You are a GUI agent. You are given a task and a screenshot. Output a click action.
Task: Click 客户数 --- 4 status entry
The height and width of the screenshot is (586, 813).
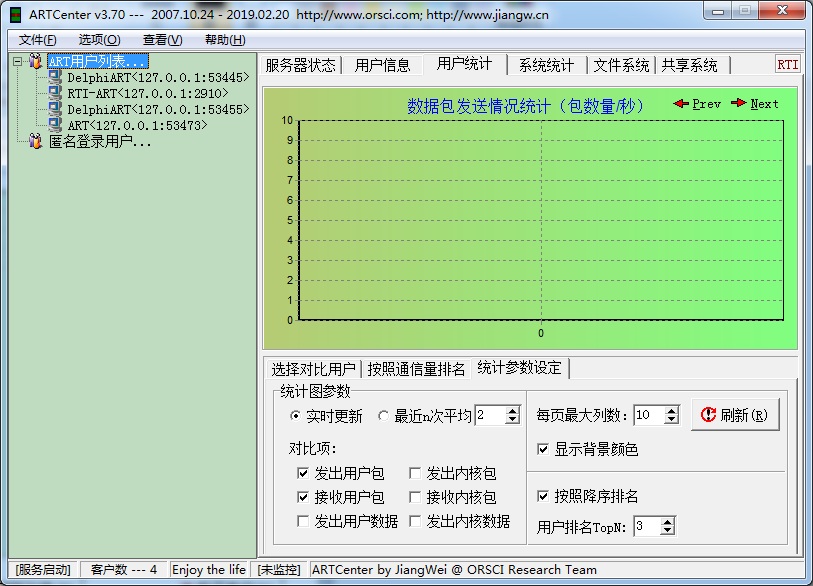pos(123,569)
